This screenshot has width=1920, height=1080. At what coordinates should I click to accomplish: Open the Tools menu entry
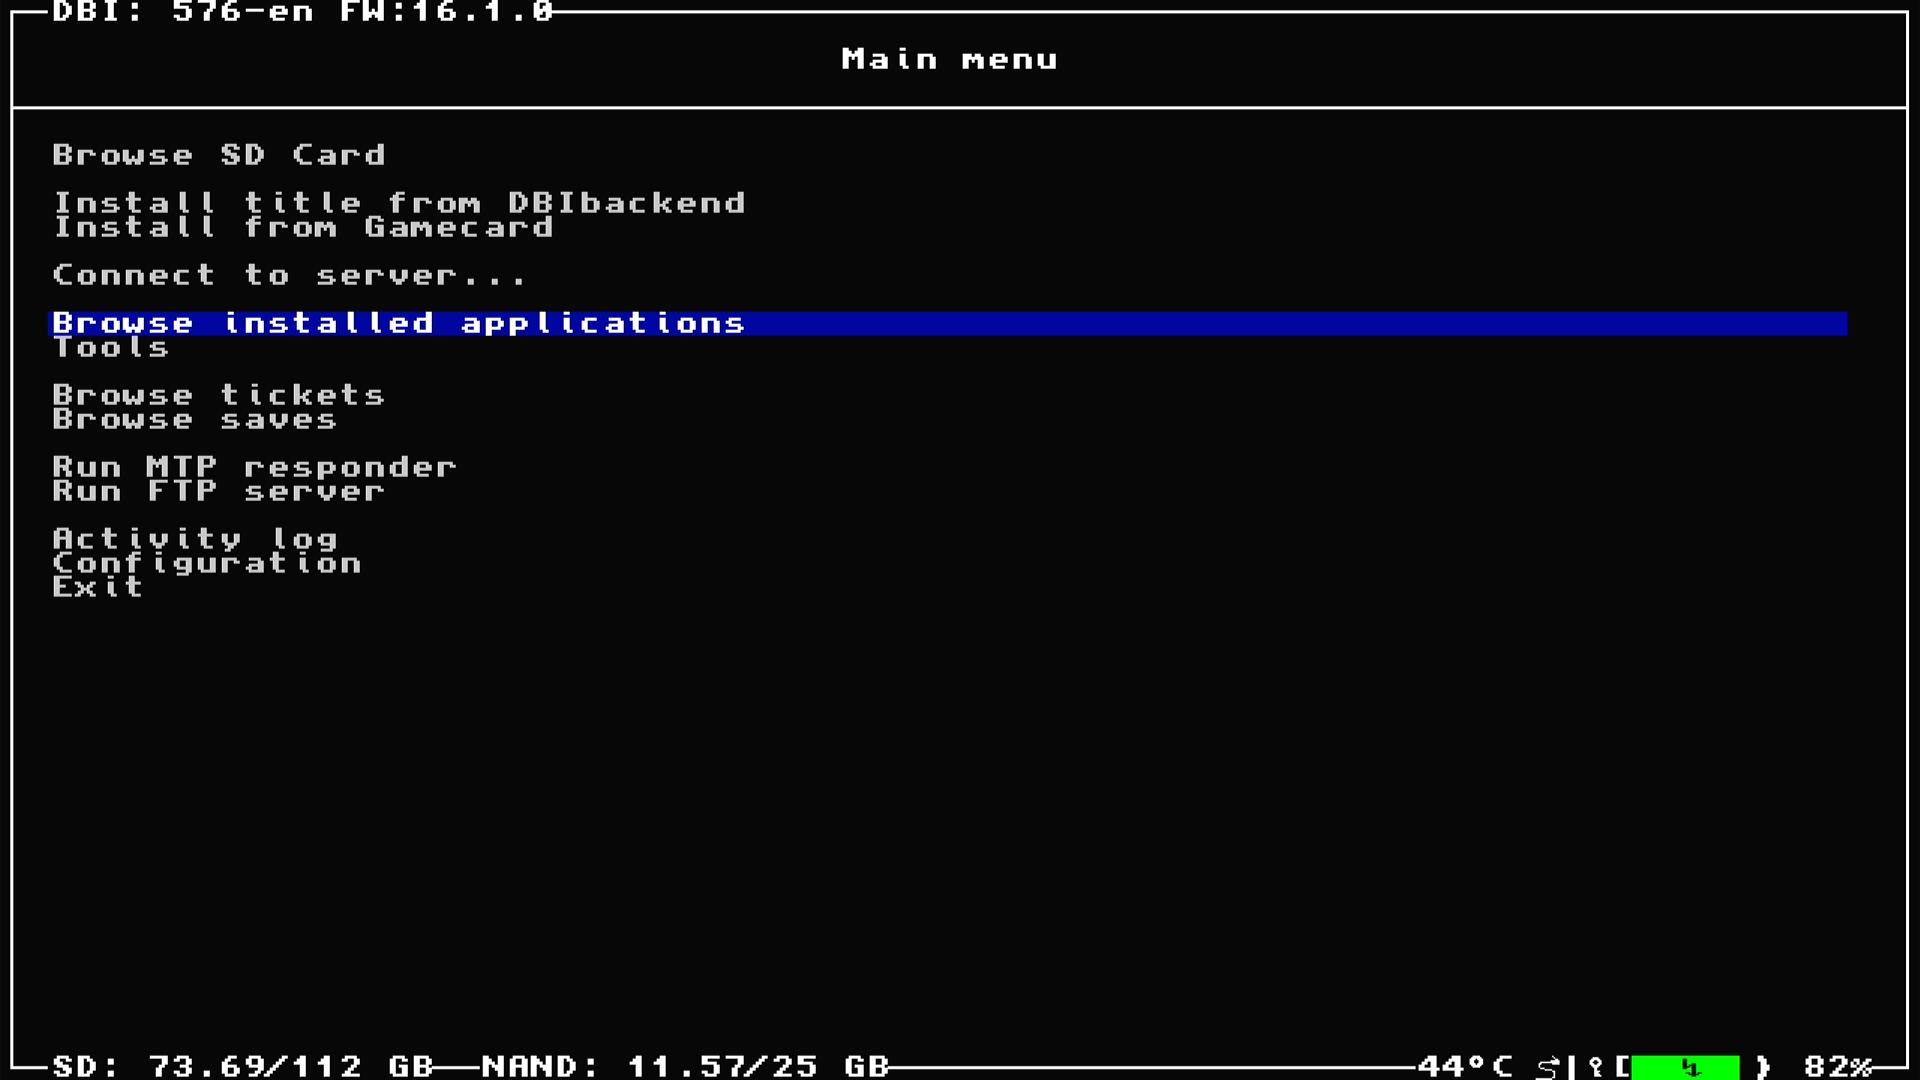coord(111,348)
